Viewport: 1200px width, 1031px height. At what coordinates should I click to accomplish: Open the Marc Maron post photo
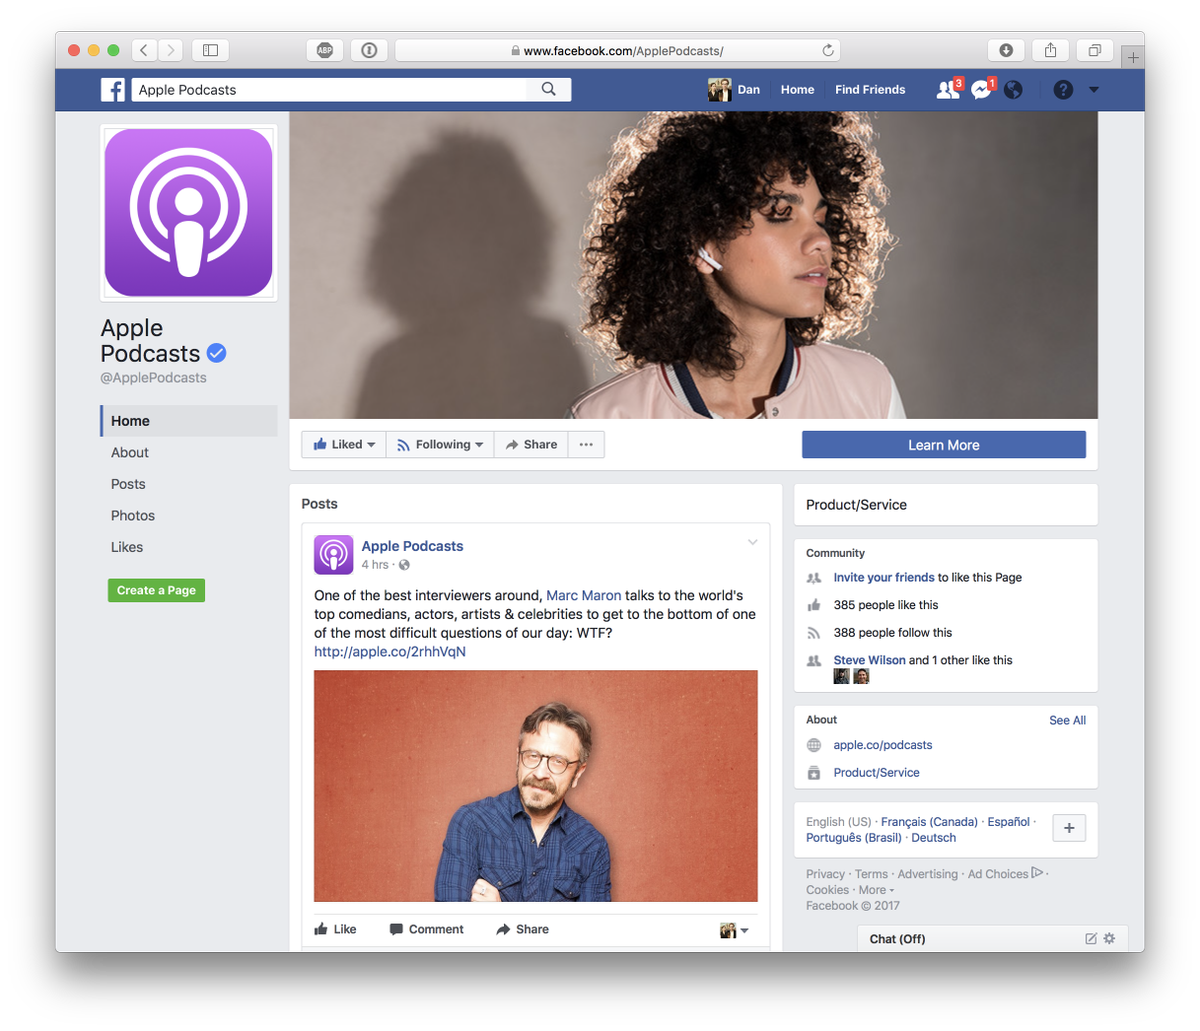pos(536,786)
